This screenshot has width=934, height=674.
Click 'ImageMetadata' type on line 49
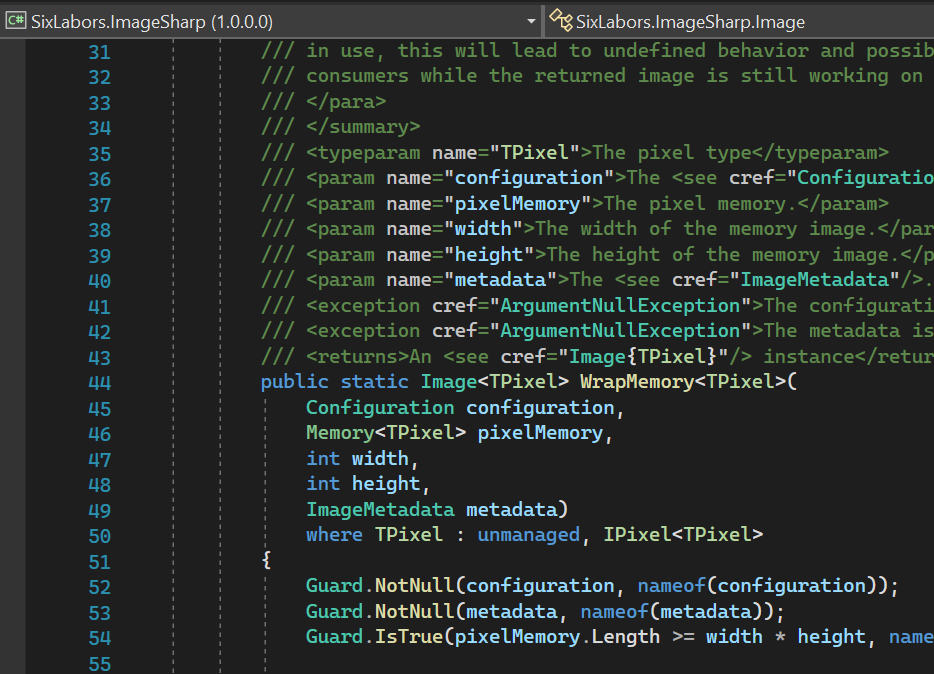(x=380, y=510)
